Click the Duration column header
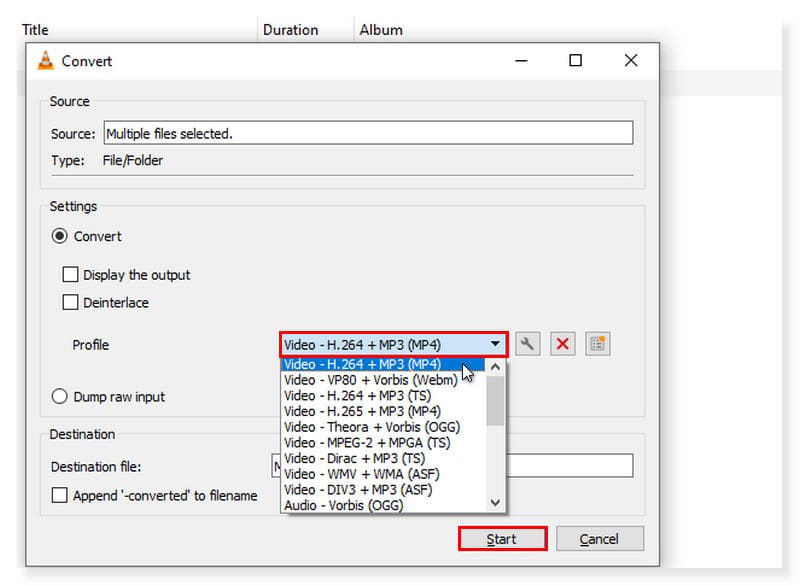The image size is (800, 586). coord(289,29)
